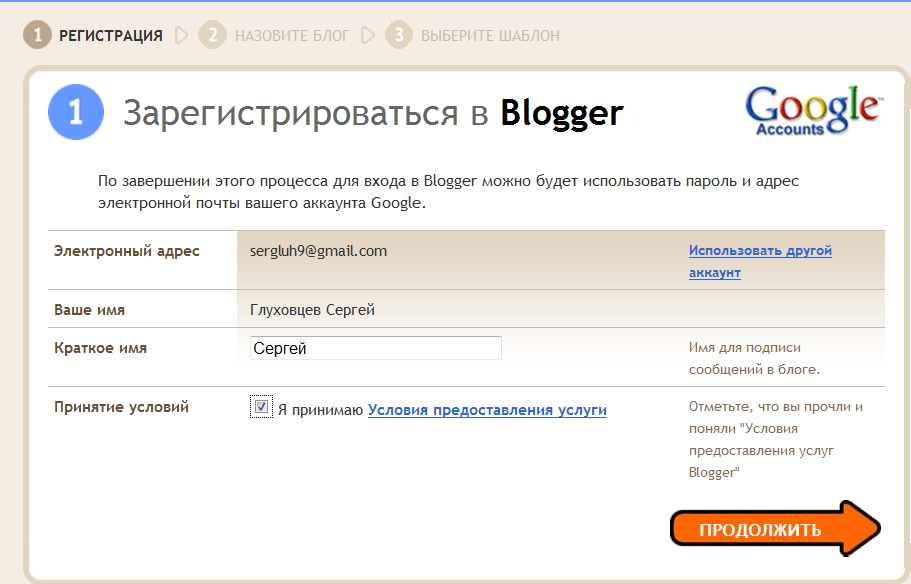The height and width of the screenshot is (584, 911).
Task: Click the step 1 circle beside РЕГИСТРАЦИЯ
Action: (x=37, y=35)
